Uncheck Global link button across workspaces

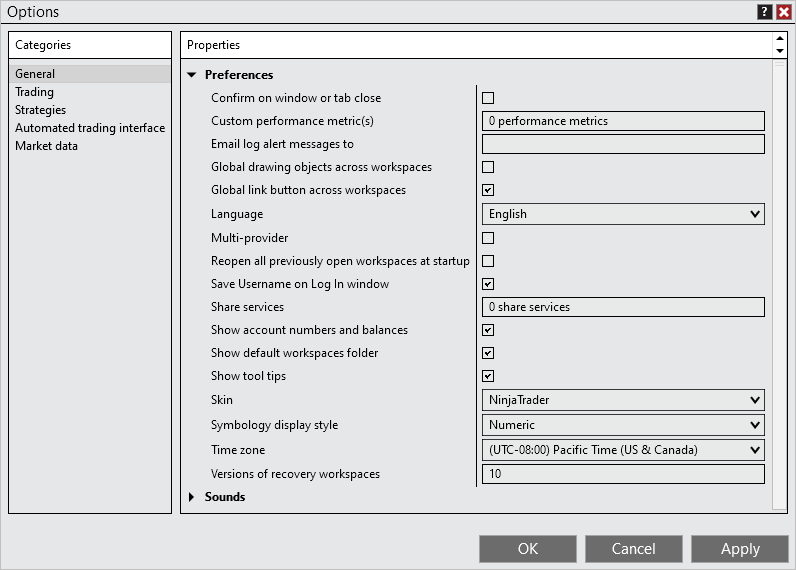click(488, 190)
